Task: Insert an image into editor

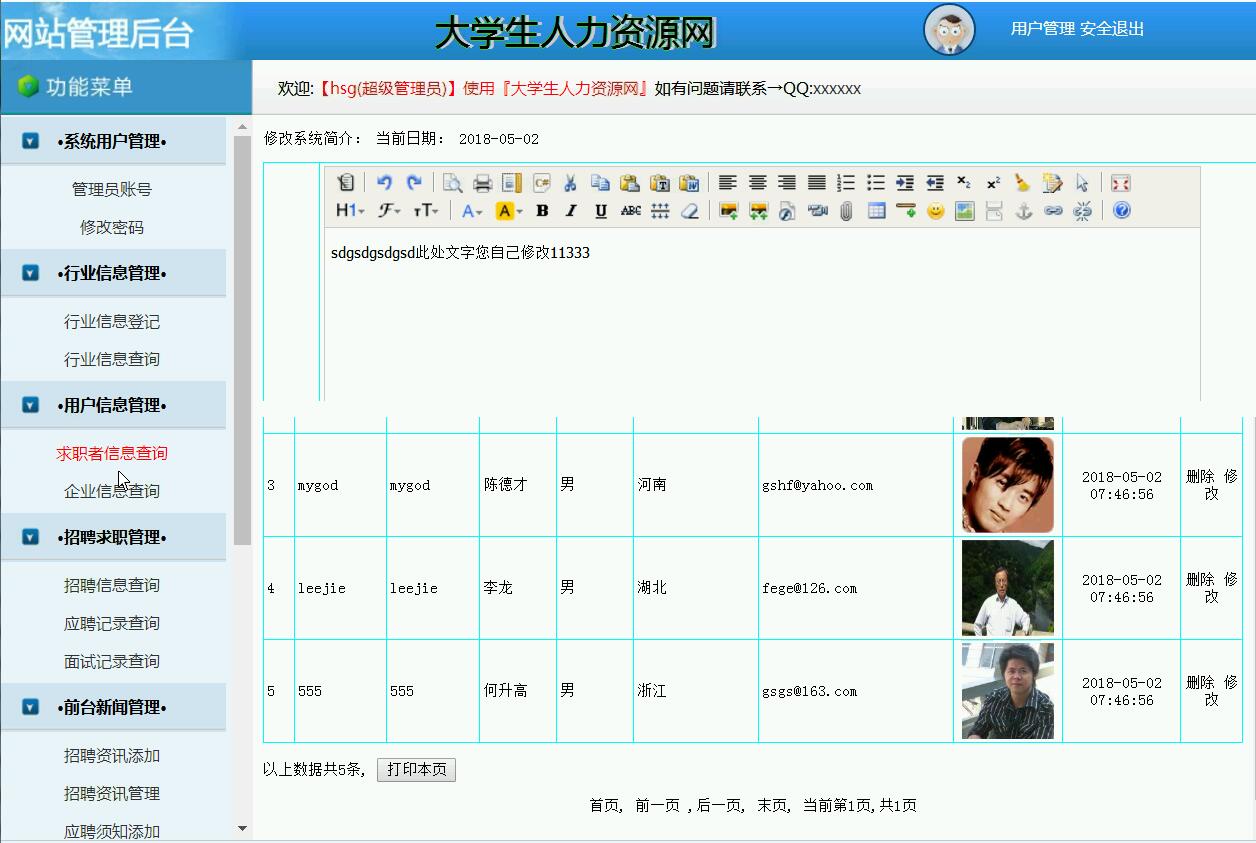Action: coord(728,210)
